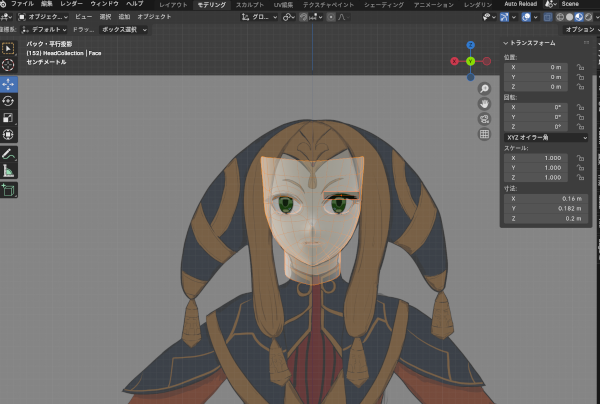Select the Annotate pencil tool
600x404 pixels.
8,153
